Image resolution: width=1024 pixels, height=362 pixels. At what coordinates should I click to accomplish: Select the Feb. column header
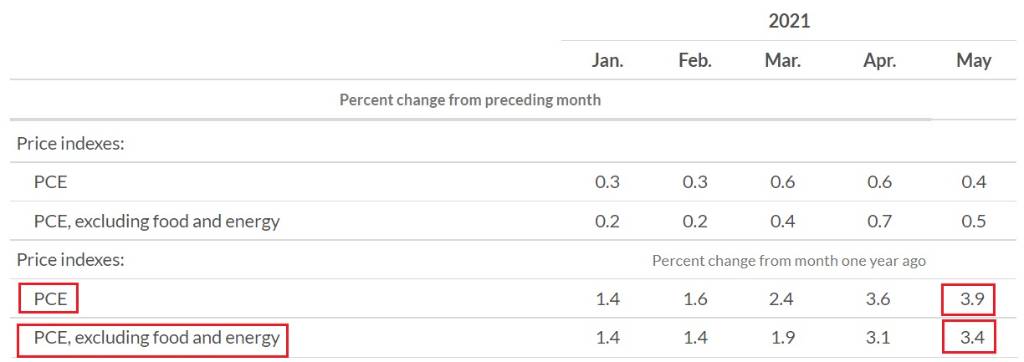[694, 61]
